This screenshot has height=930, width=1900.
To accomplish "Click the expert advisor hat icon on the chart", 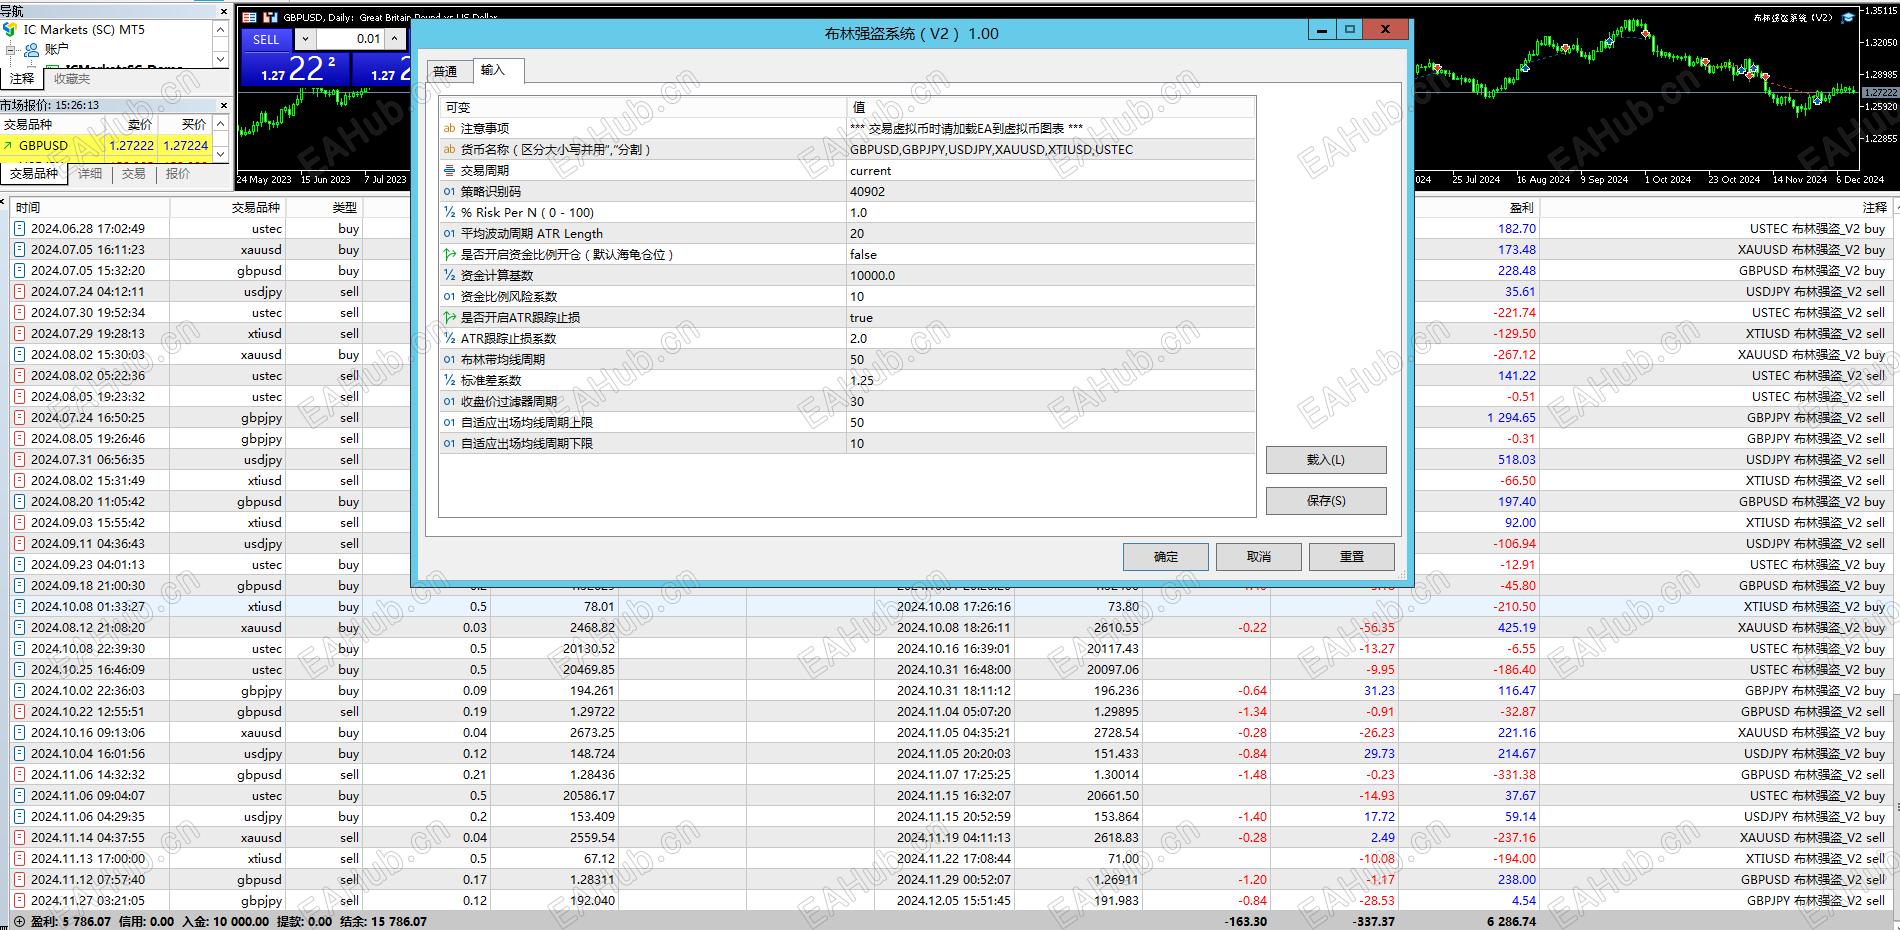I will pos(1849,17).
